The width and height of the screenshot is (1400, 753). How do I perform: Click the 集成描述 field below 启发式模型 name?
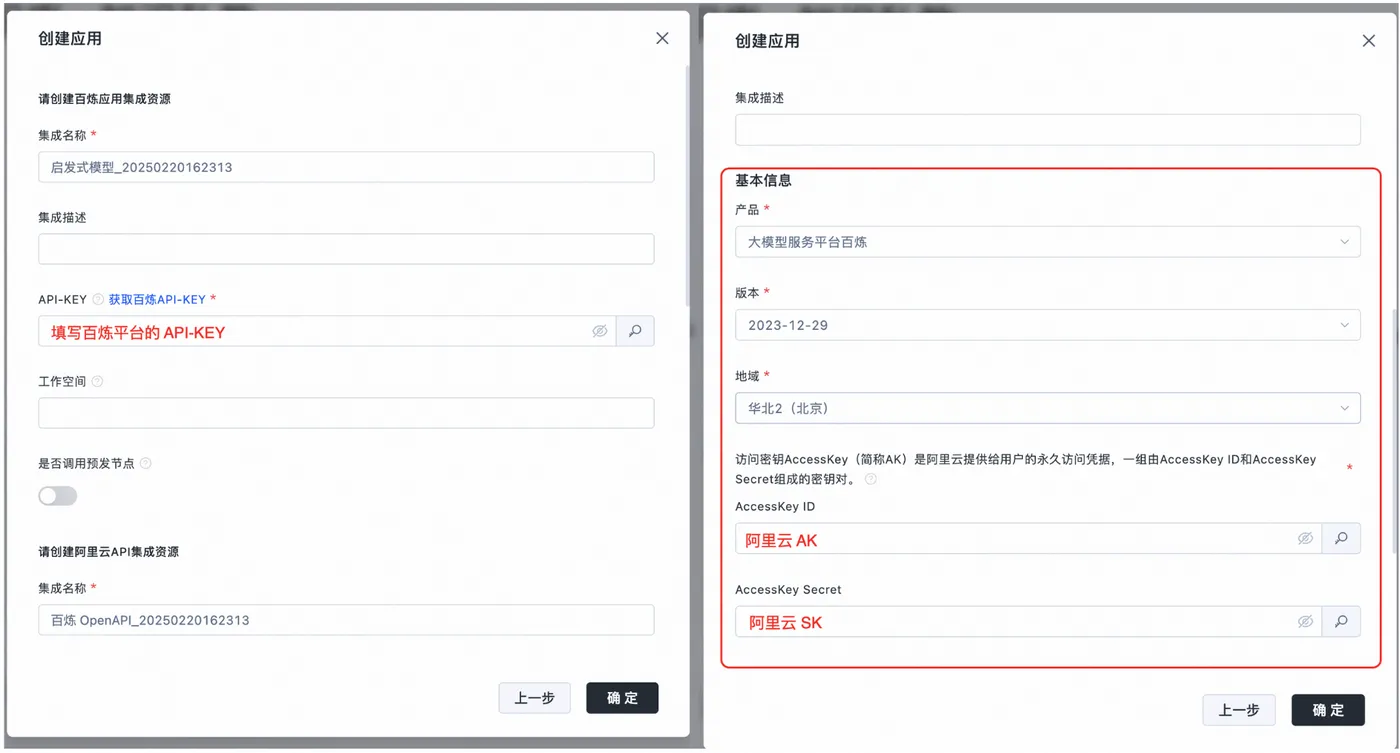346,249
